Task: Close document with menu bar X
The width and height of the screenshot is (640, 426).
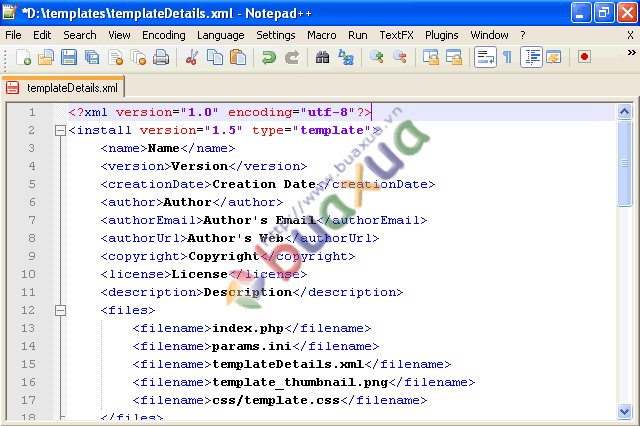Action: click(x=630, y=36)
